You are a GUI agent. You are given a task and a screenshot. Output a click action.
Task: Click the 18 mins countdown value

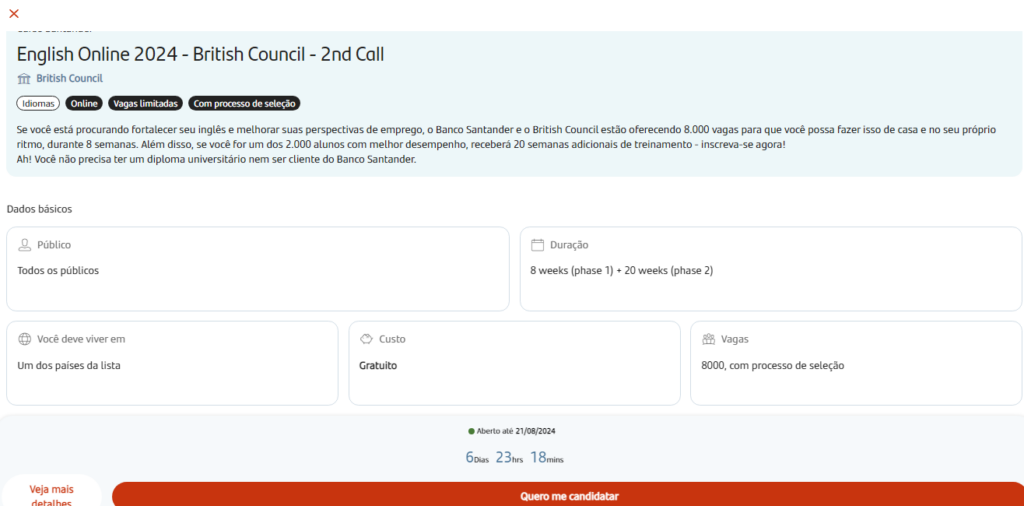click(547, 458)
